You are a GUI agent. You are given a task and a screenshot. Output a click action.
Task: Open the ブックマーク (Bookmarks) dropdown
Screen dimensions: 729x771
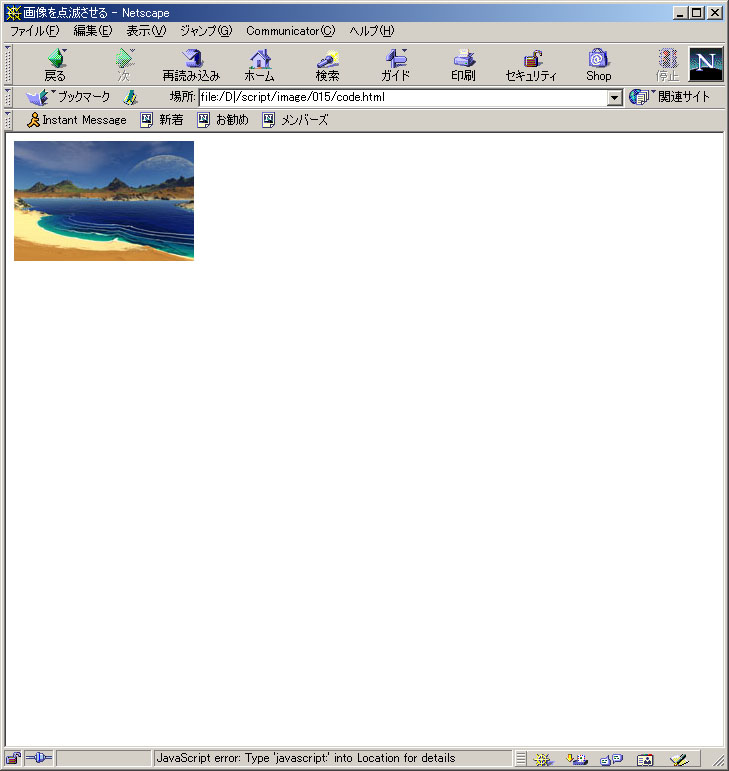(69, 97)
